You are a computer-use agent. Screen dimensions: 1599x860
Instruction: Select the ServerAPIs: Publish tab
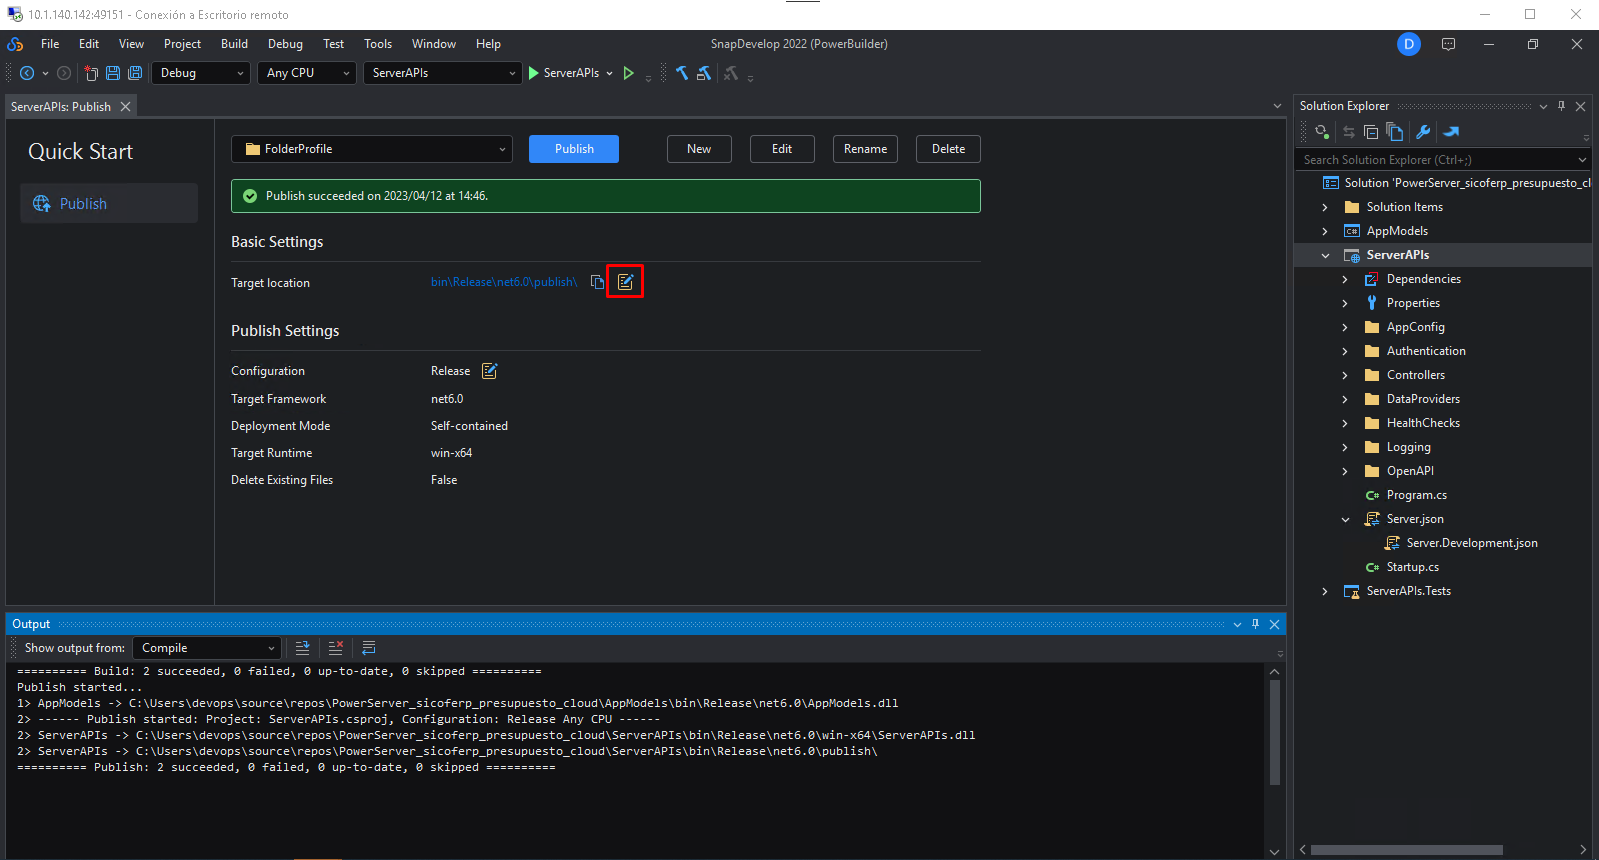[61, 107]
